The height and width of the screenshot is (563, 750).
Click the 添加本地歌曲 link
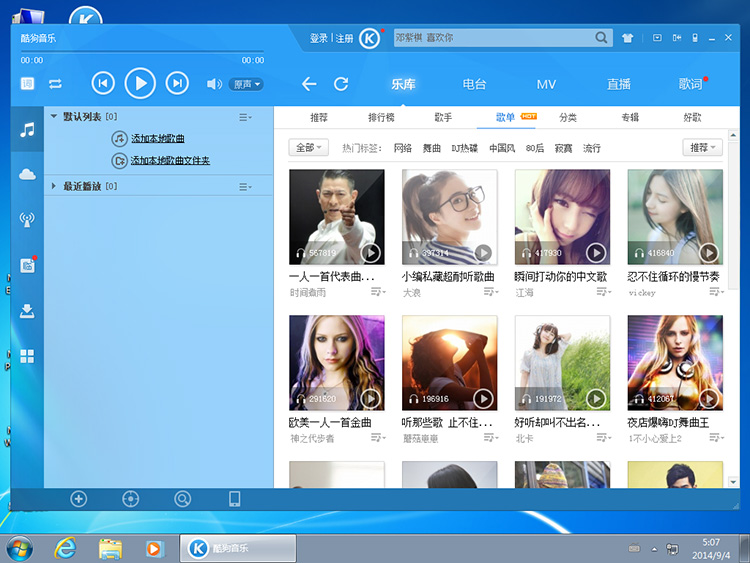click(158, 139)
